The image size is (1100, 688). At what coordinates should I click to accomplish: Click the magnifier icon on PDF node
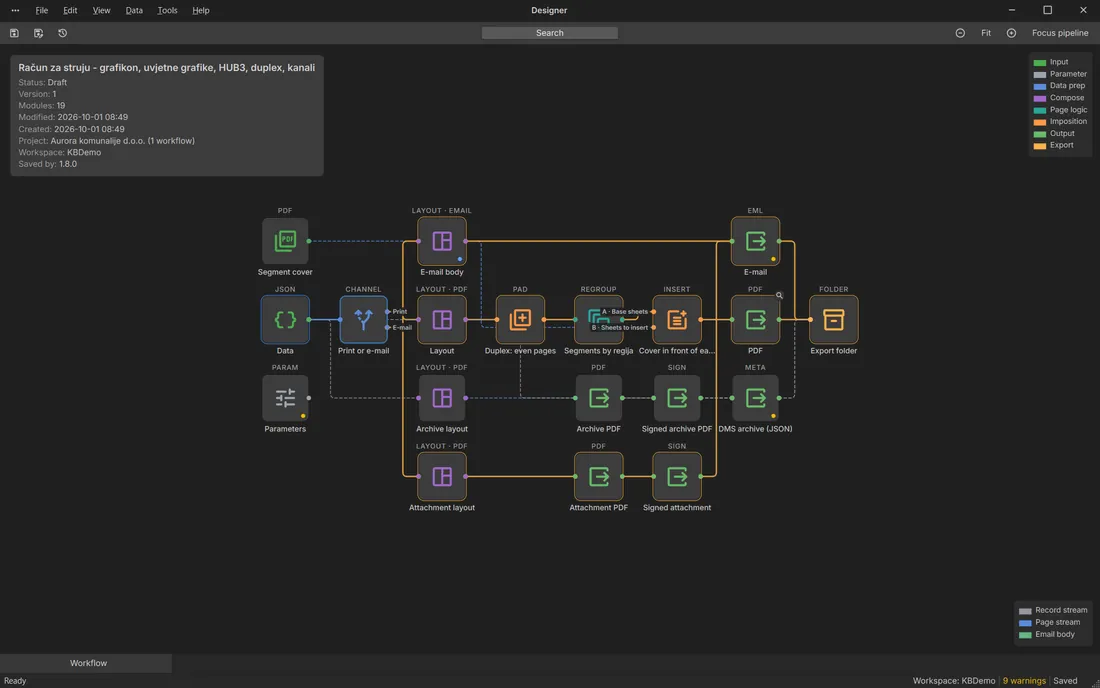(x=779, y=295)
